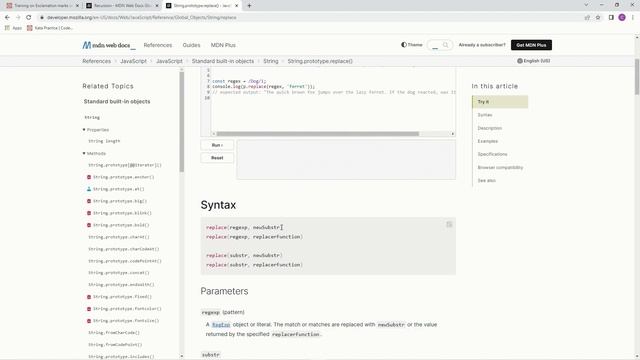This screenshot has width=640, height=360.
Task: Click experimental icon beside String.prototype.at()
Action: (89, 189)
